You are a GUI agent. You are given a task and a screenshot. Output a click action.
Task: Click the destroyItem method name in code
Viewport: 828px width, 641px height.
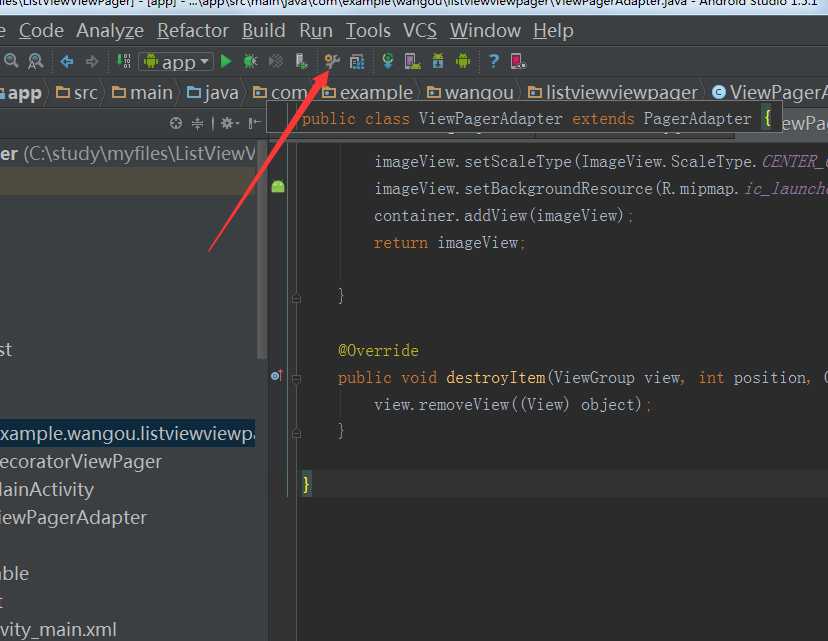[x=495, y=378]
